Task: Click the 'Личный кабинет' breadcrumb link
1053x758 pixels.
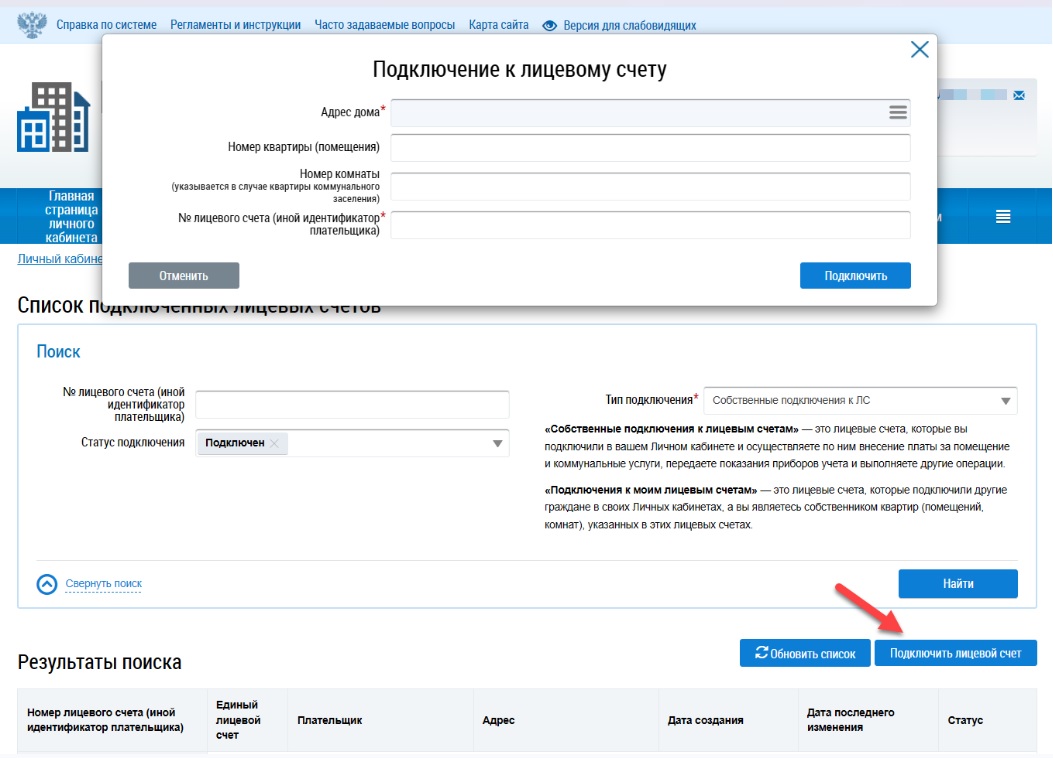Action: tap(60, 259)
